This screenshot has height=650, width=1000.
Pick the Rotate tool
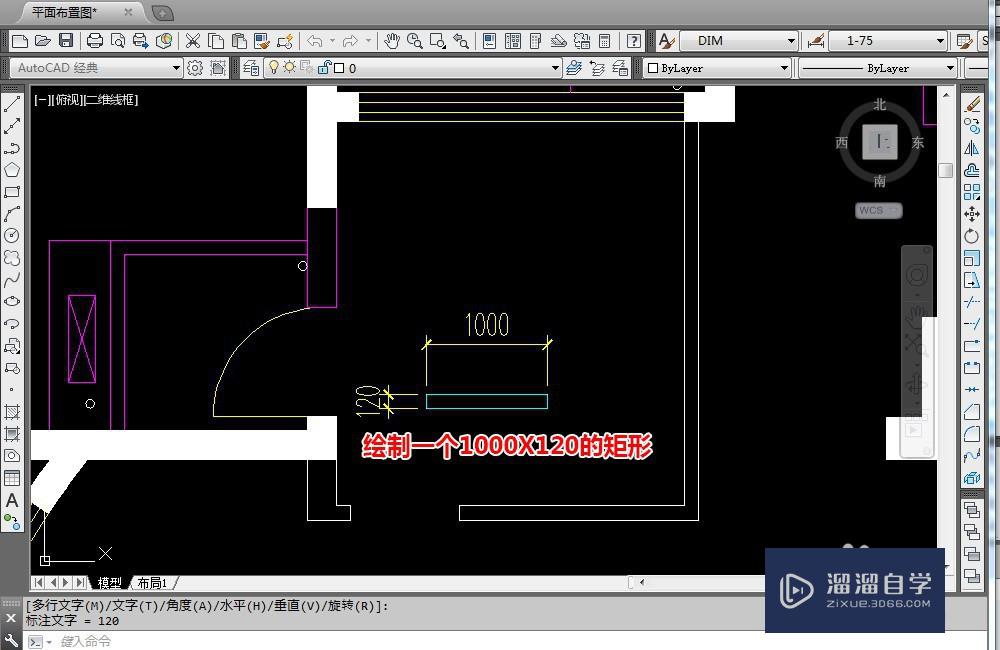[x=971, y=236]
